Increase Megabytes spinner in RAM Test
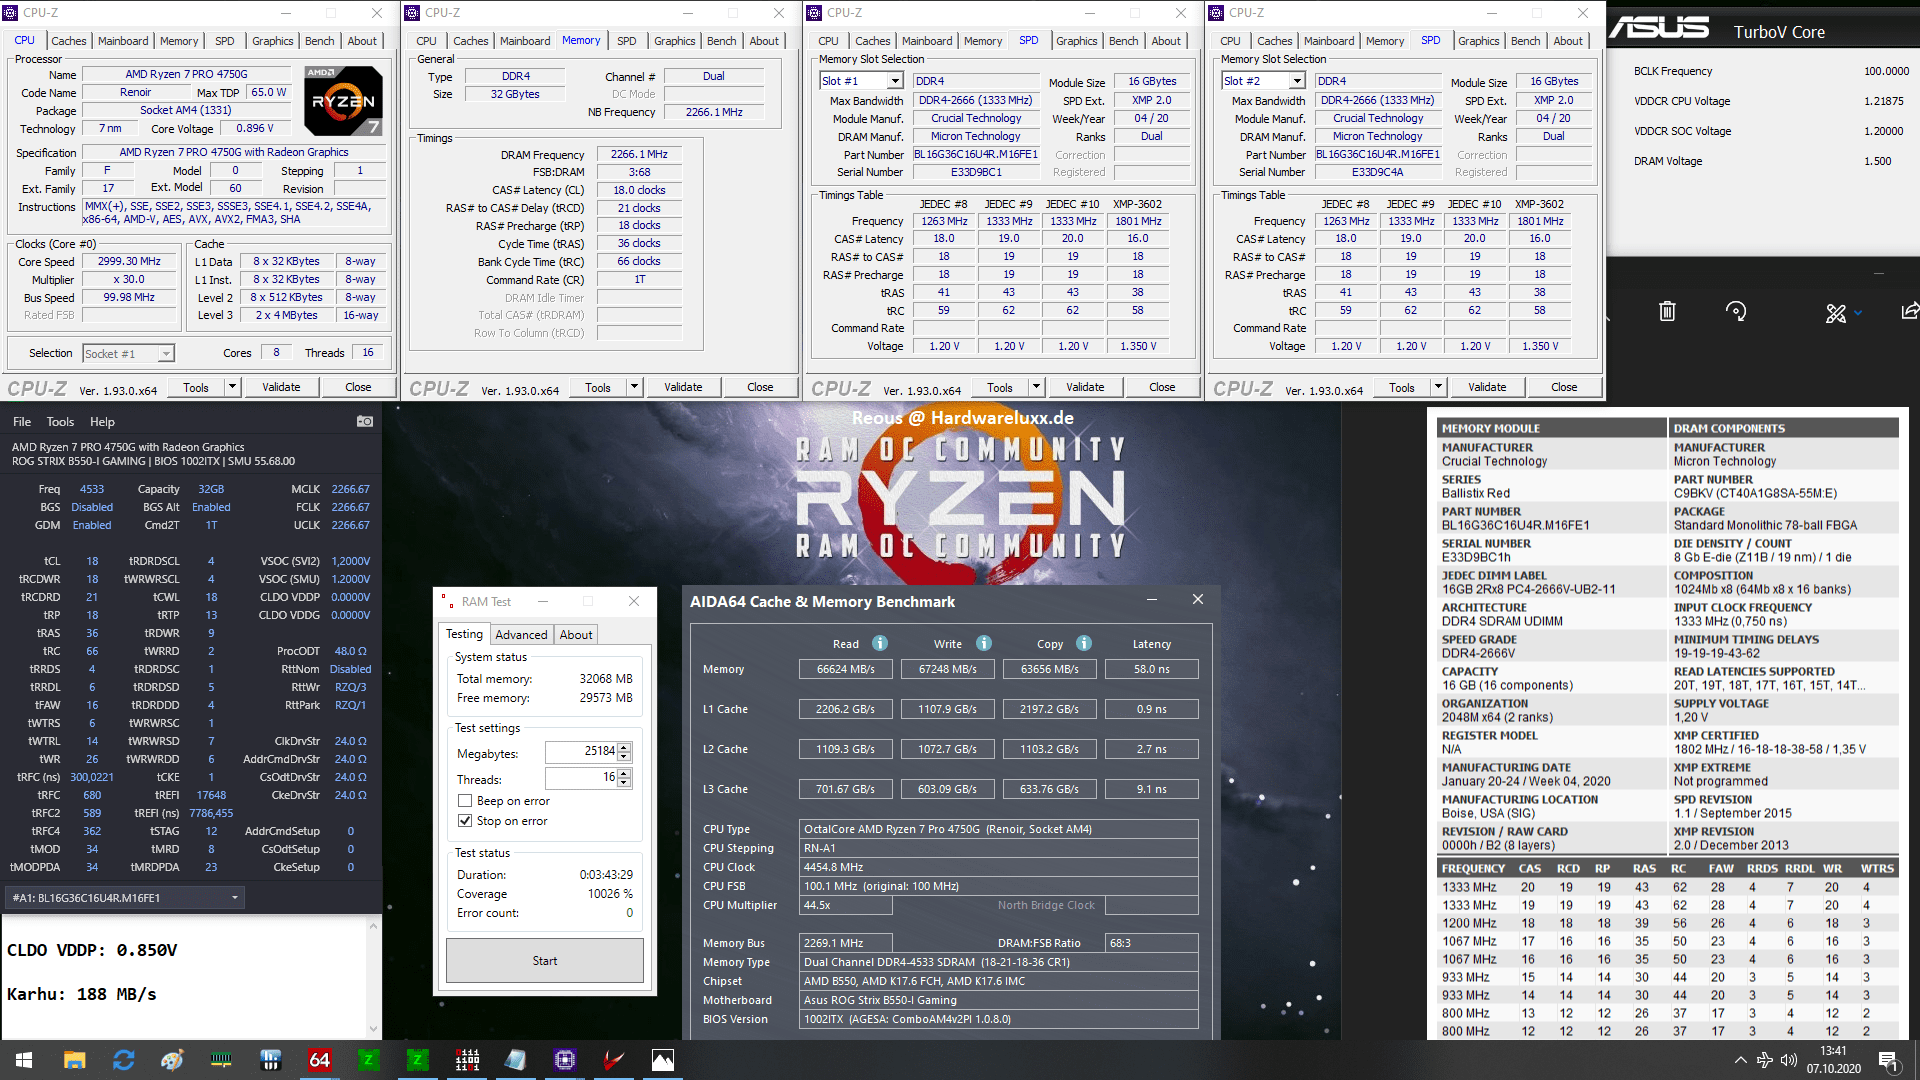The height and width of the screenshot is (1080, 1920). [625, 746]
